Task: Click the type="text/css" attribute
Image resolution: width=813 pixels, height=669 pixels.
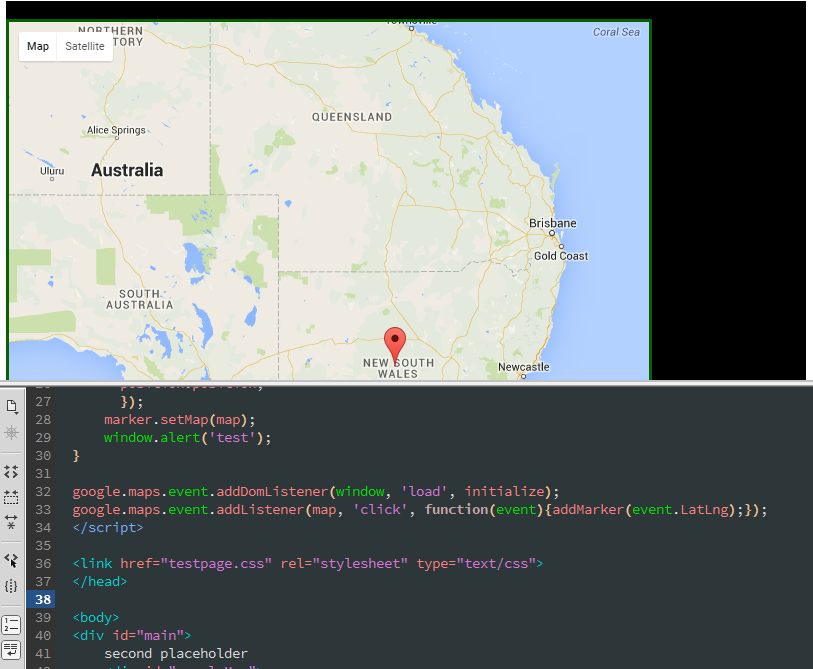Action: tap(476, 564)
